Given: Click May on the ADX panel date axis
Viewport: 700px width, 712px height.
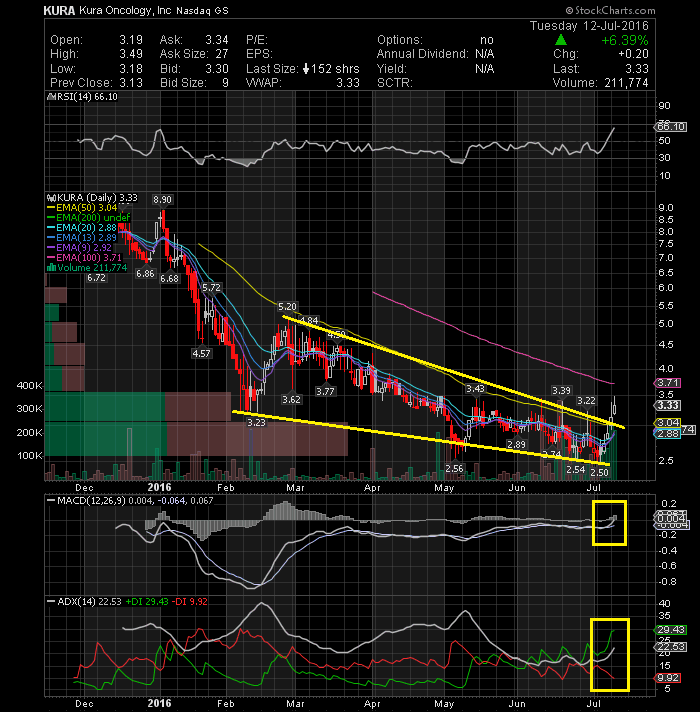Looking at the screenshot, I should 444,704.
